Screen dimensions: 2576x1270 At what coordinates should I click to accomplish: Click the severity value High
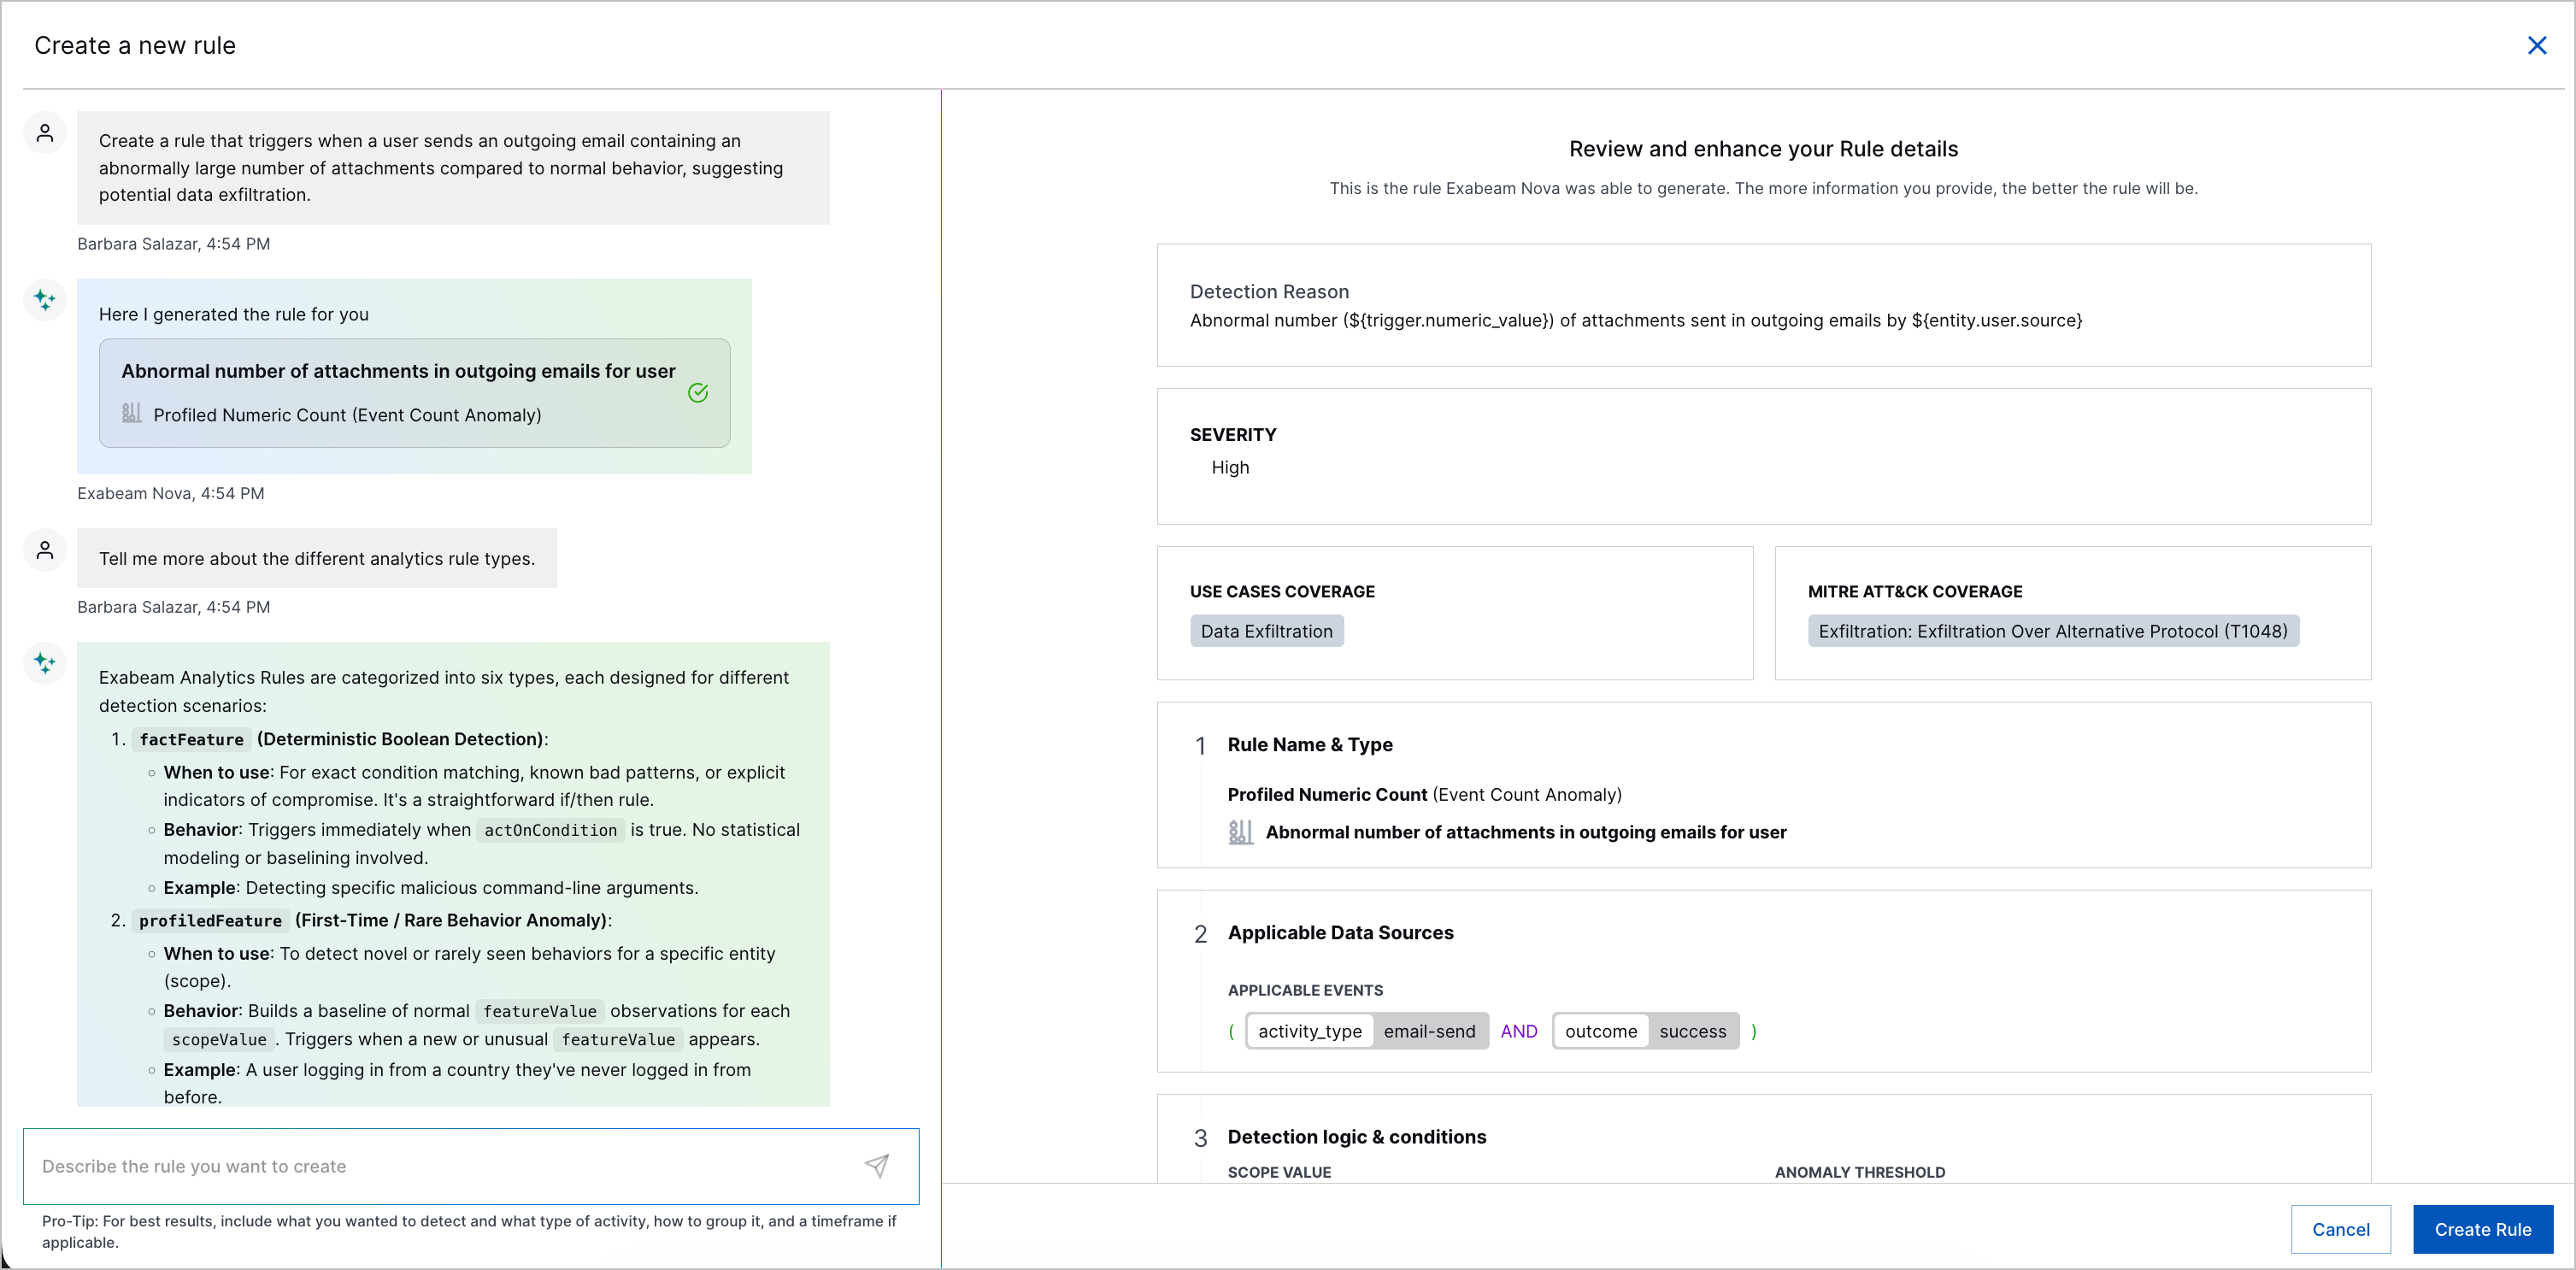[x=1230, y=467]
